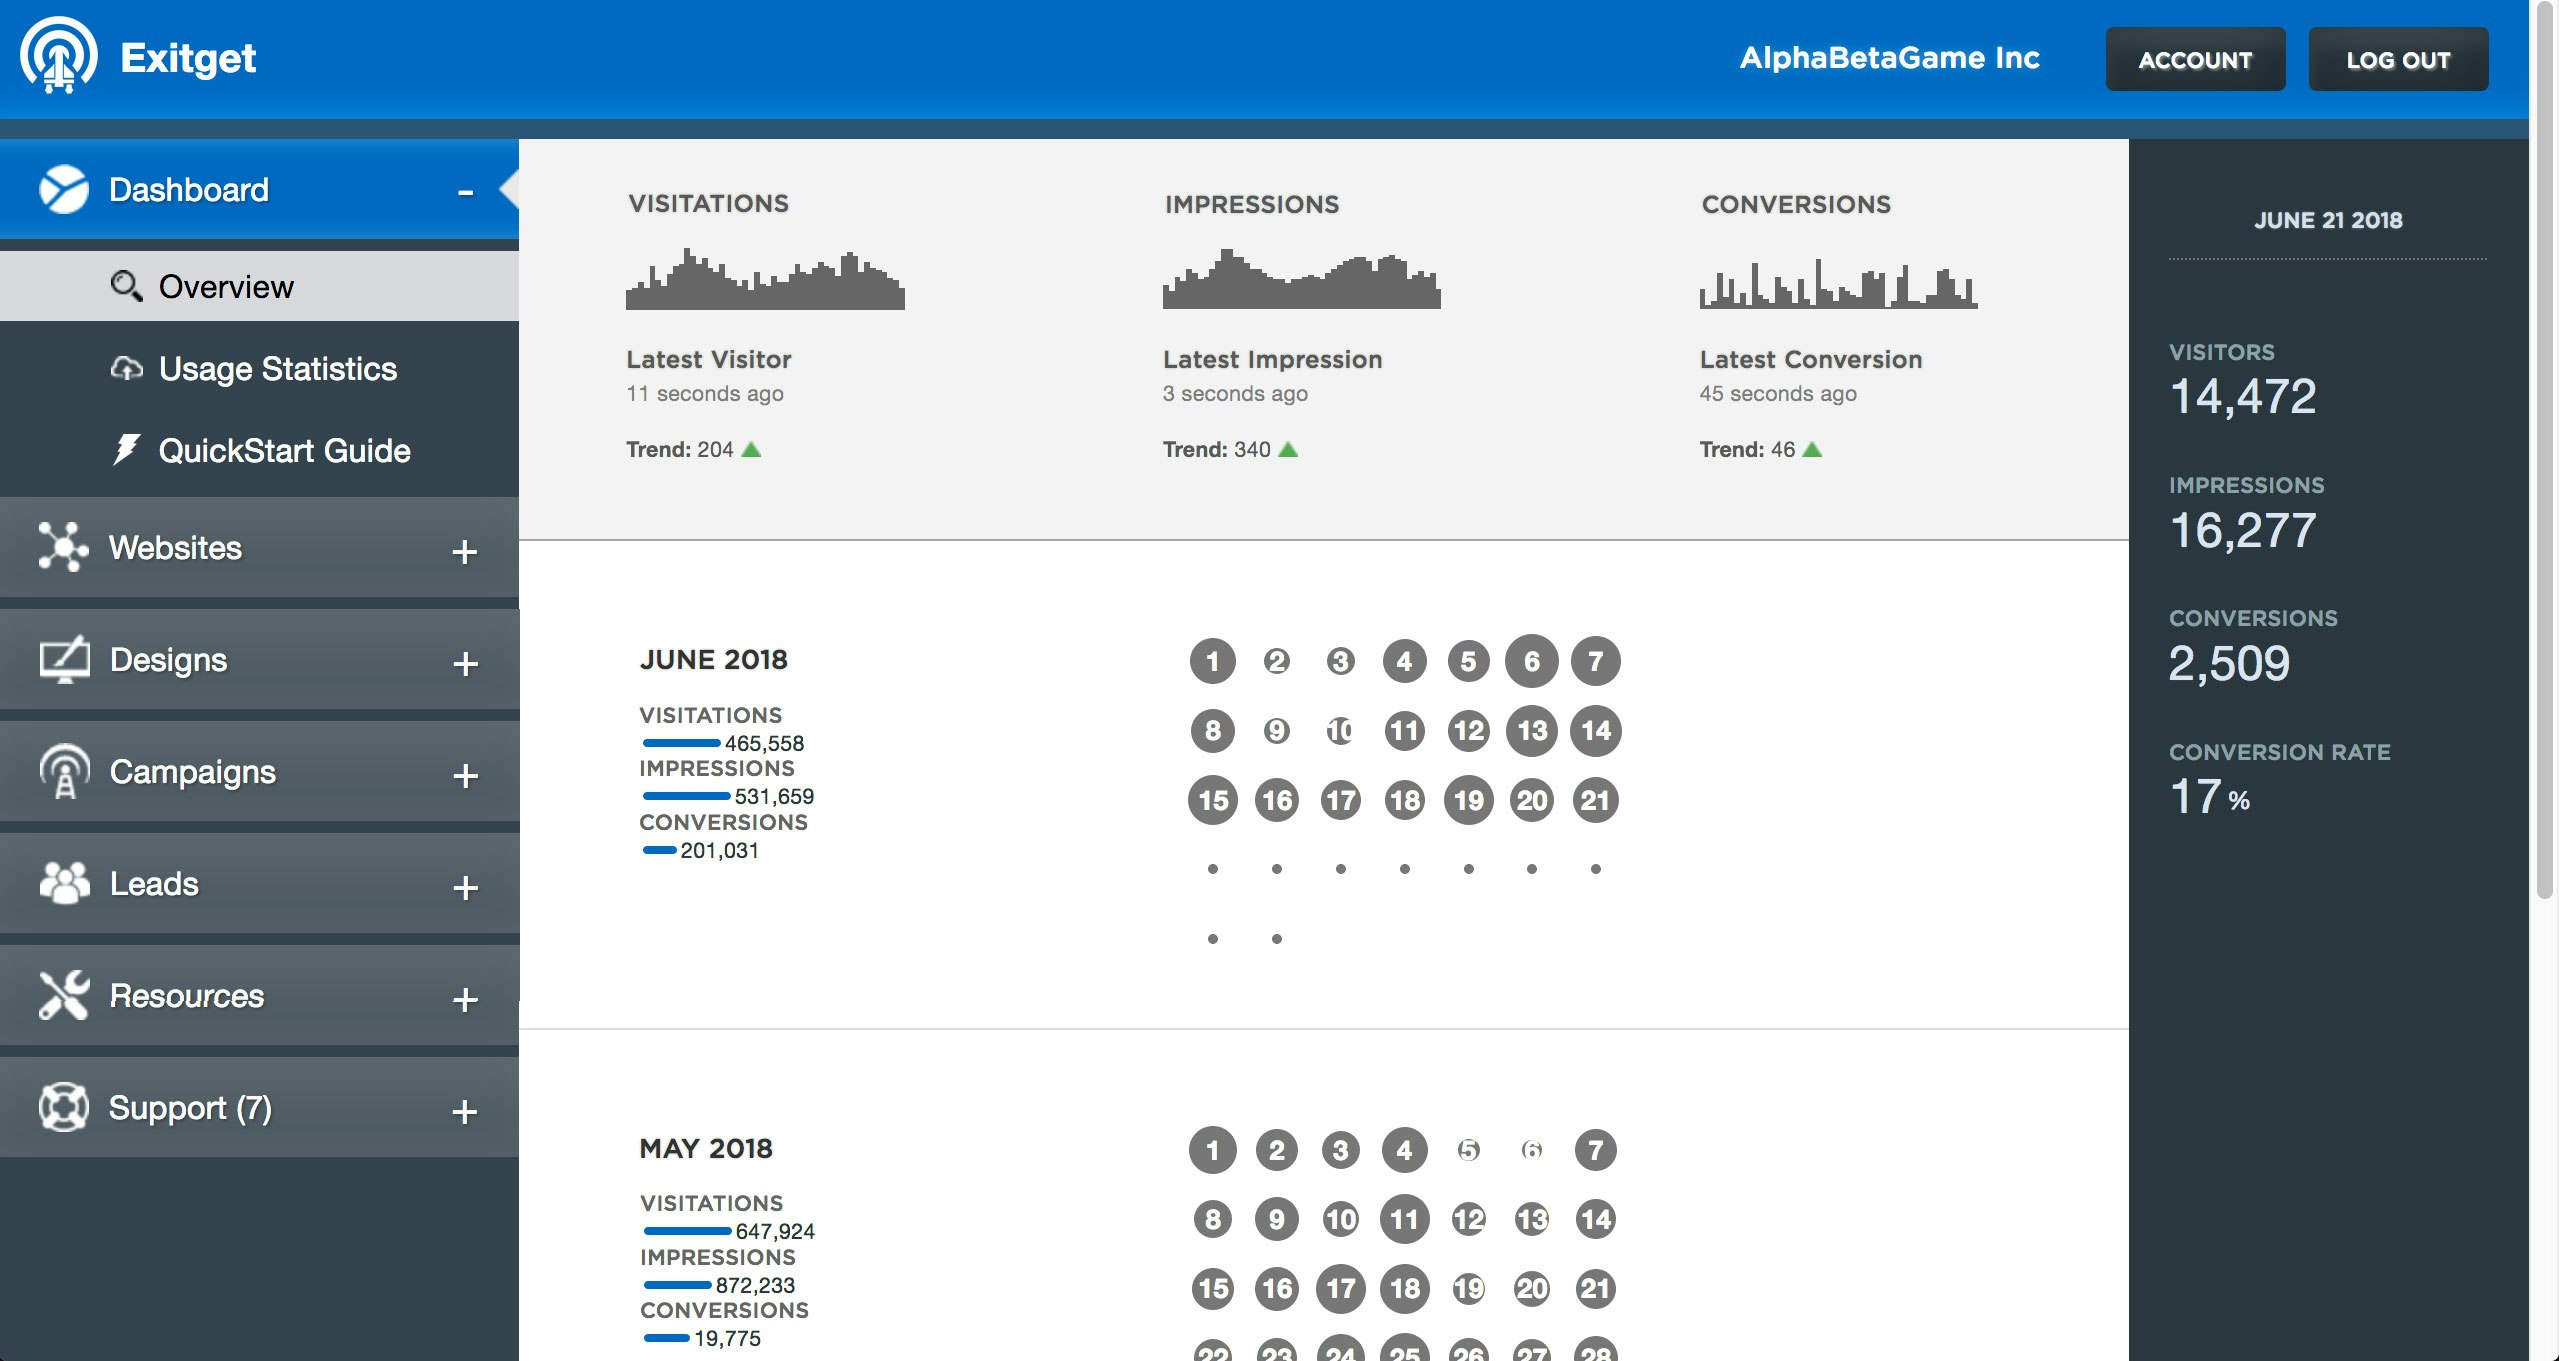2560x1361 pixels.
Task: Expand the Websites section plus sign
Action: pos(464,552)
